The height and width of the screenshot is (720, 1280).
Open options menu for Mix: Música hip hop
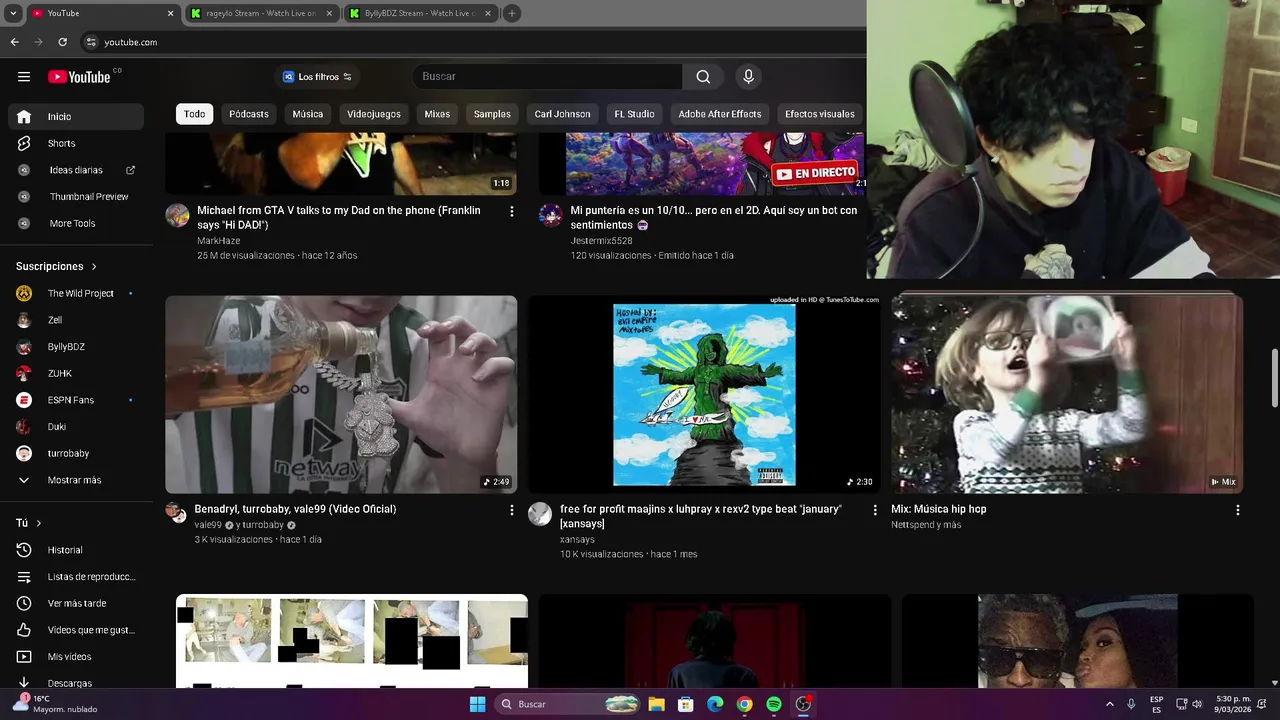pos(1237,510)
